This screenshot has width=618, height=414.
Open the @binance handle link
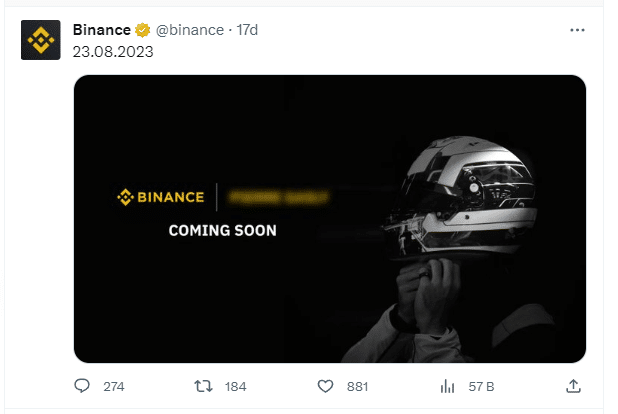[190, 30]
